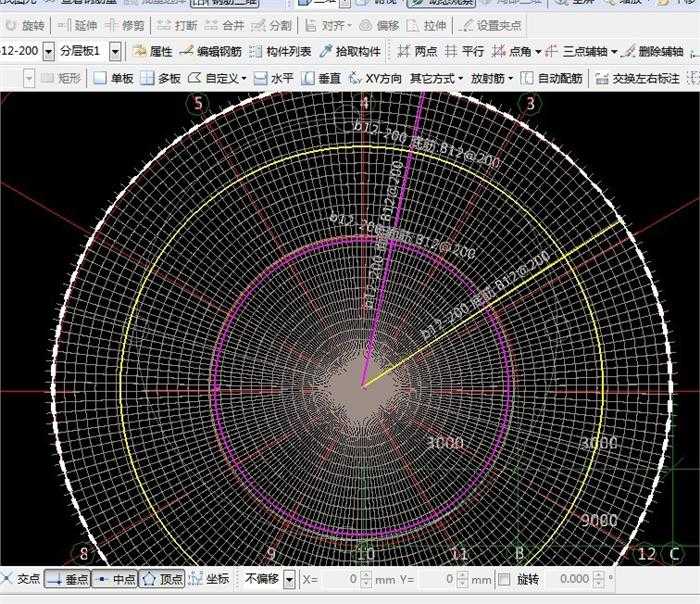Click 交换左右标注 (swap left-right labels)
Viewport: 700px width, 604px height.
[638, 79]
